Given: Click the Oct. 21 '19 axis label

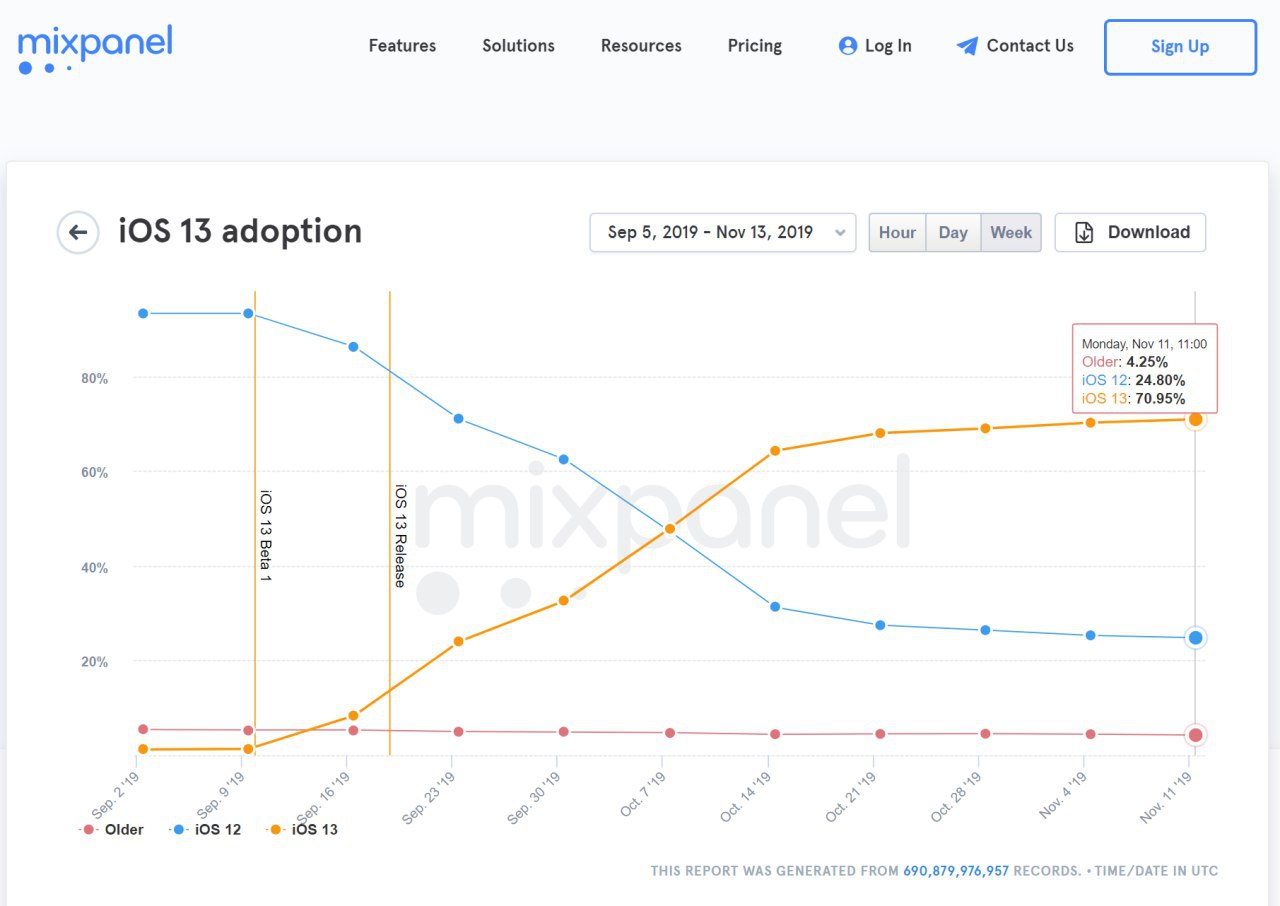Looking at the screenshot, I should point(851,796).
